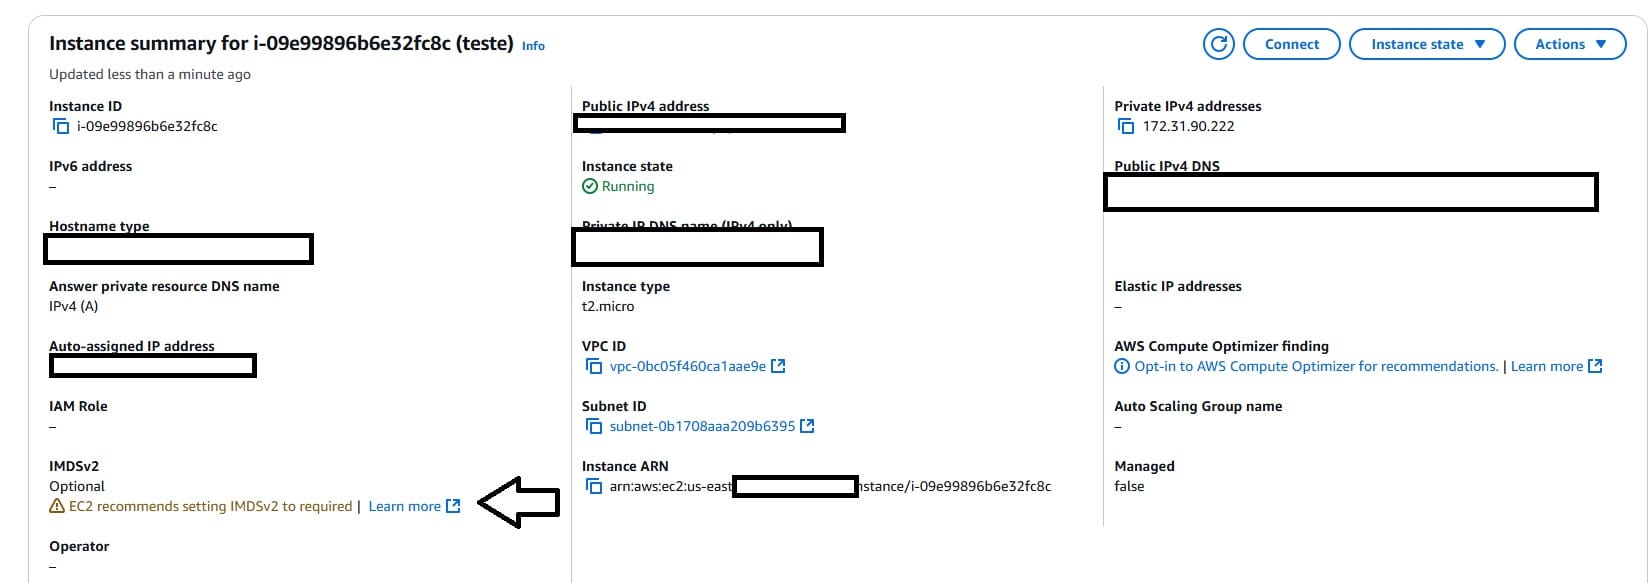Click the IMDSv2 warning triangle icon
The image size is (1652, 583).
point(57,506)
